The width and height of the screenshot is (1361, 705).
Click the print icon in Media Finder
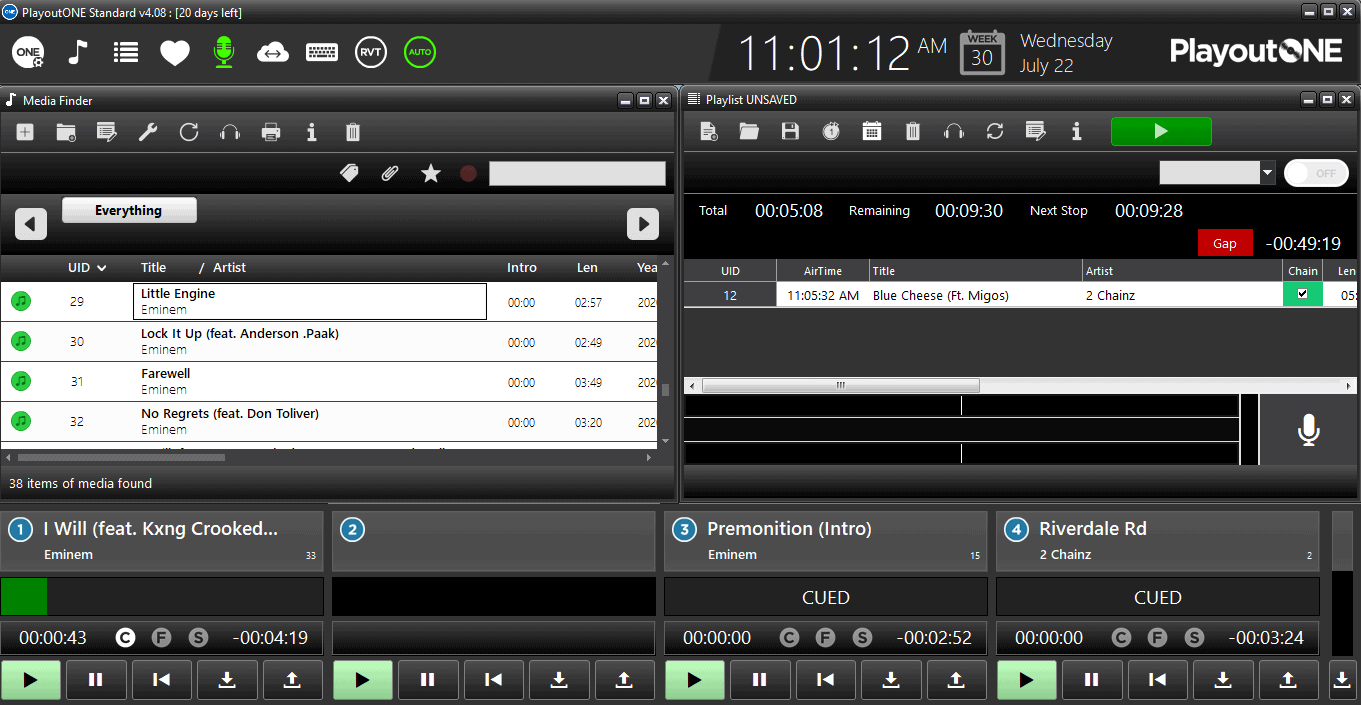270,131
